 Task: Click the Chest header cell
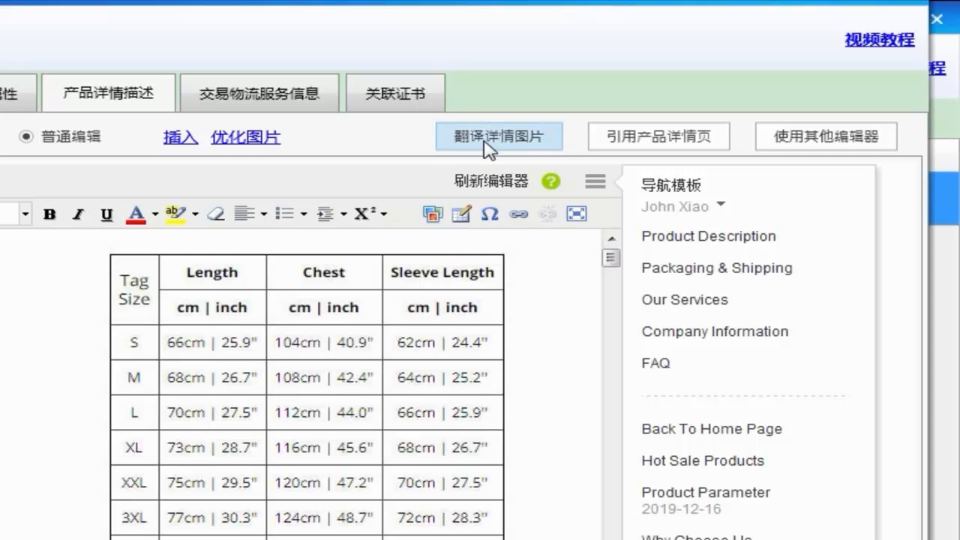point(324,272)
